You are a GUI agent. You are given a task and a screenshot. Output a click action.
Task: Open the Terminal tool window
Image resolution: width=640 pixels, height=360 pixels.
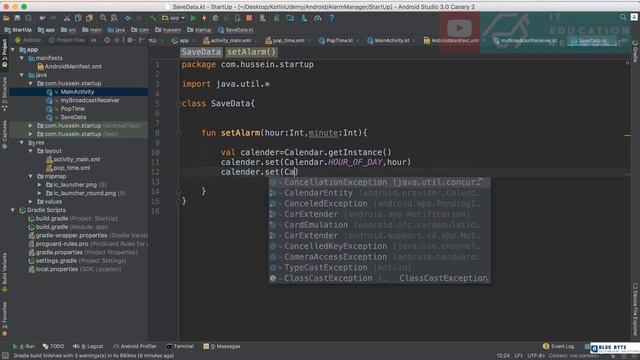(180, 346)
